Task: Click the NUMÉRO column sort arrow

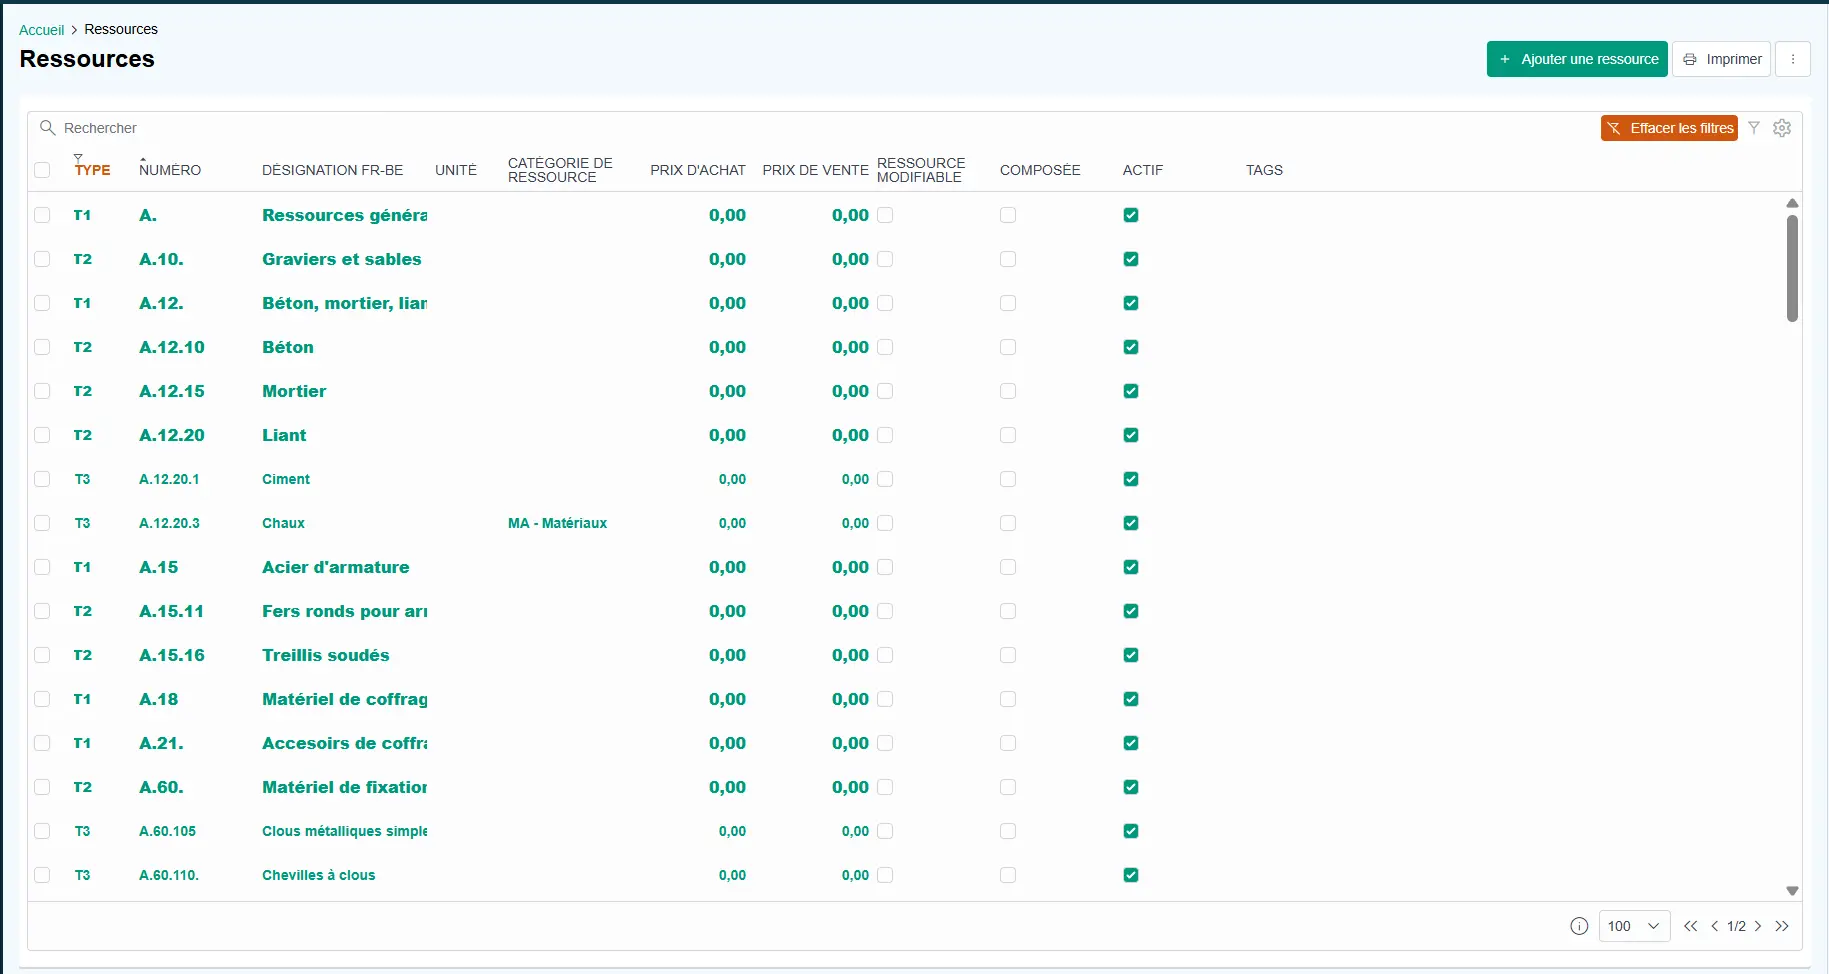Action: point(143,159)
